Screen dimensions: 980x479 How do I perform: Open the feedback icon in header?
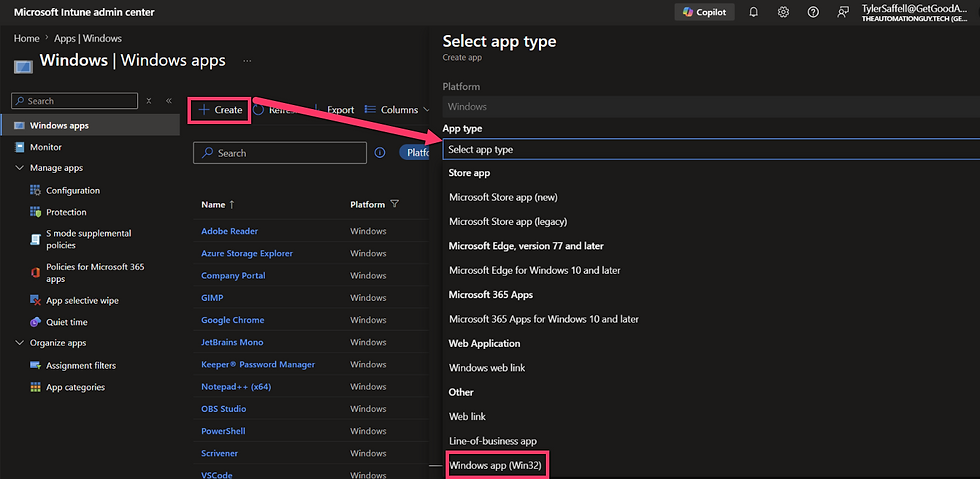click(843, 12)
